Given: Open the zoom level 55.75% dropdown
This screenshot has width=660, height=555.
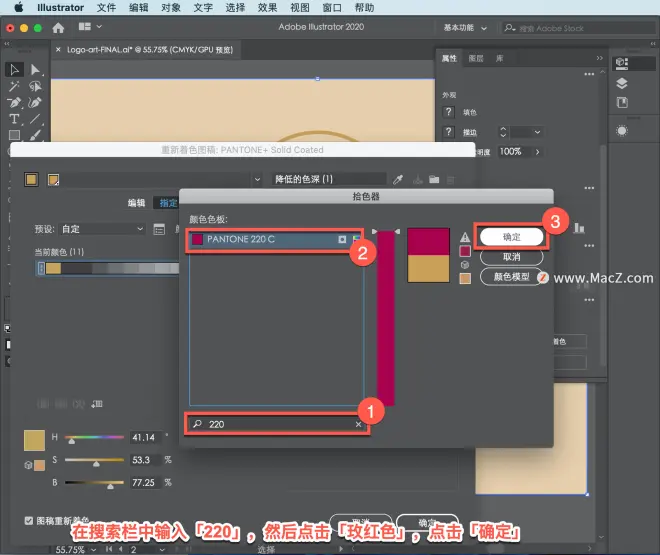Looking at the screenshot, I should 93,550.
